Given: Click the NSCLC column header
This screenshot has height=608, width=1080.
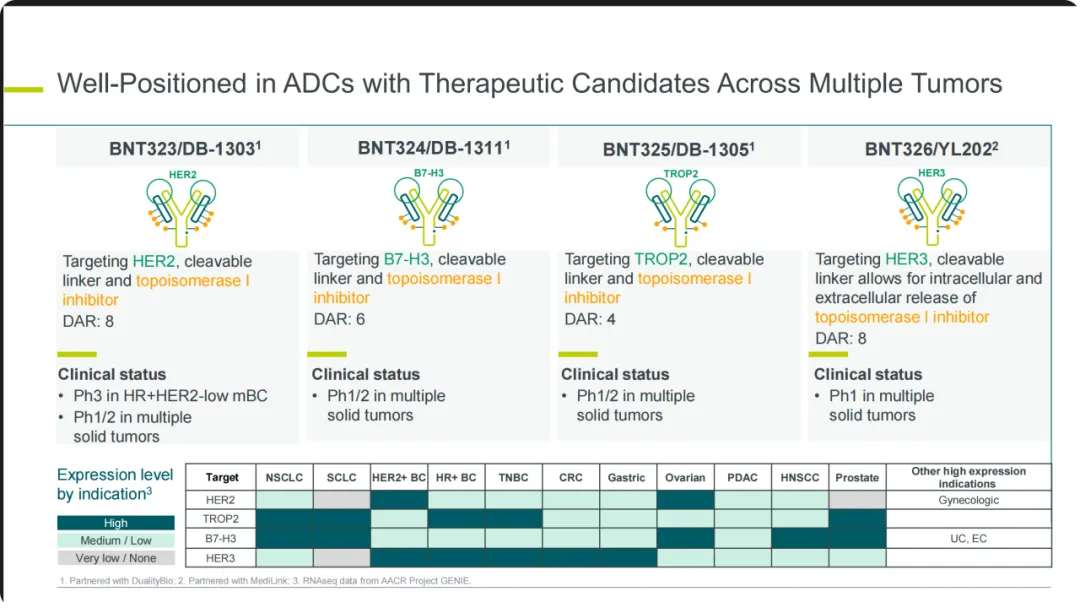Looking at the screenshot, I should (285, 478).
